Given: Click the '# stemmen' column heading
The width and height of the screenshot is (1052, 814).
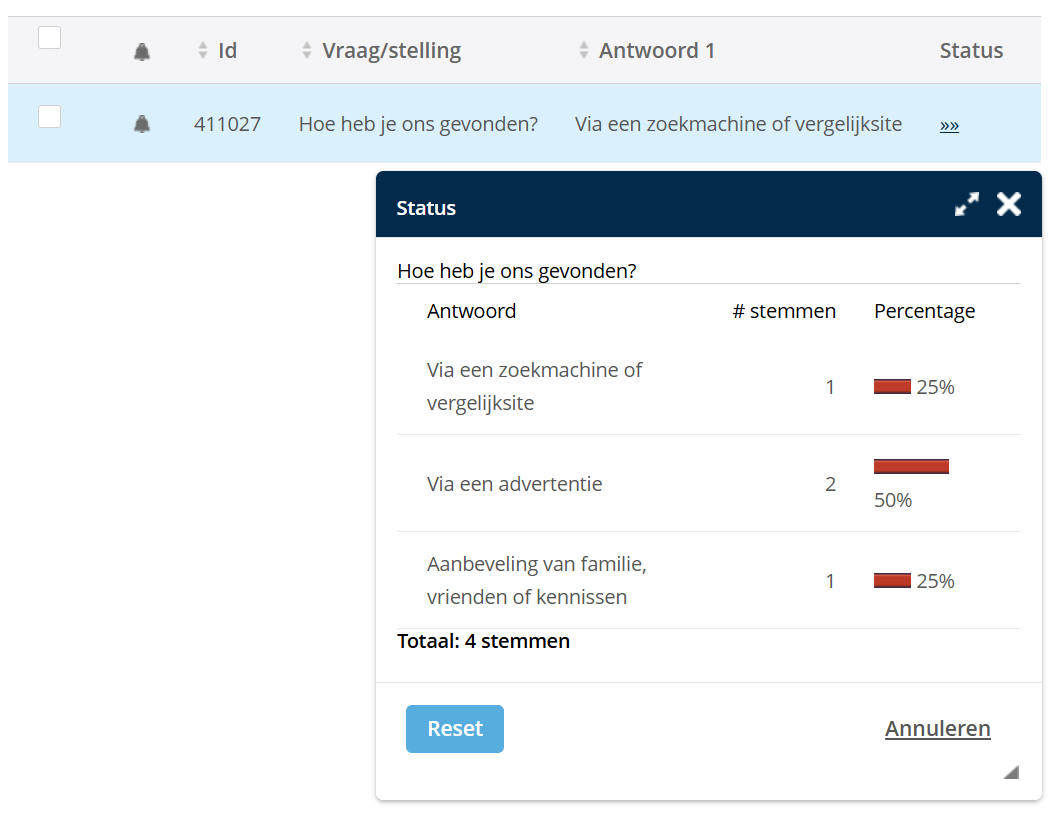Looking at the screenshot, I should click(x=784, y=311).
